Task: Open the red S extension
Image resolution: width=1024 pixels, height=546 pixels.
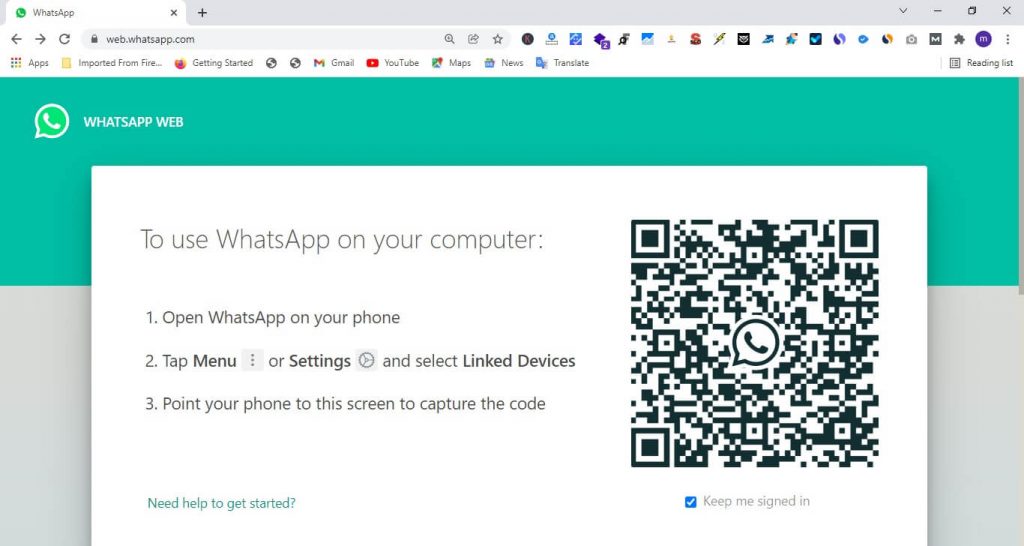Action: (696, 39)
